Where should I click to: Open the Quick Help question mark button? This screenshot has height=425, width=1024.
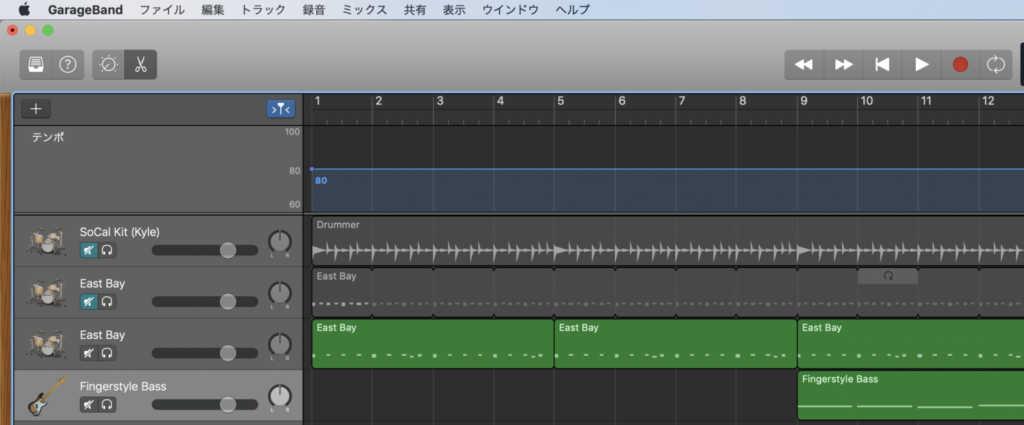tap(68, 65)
